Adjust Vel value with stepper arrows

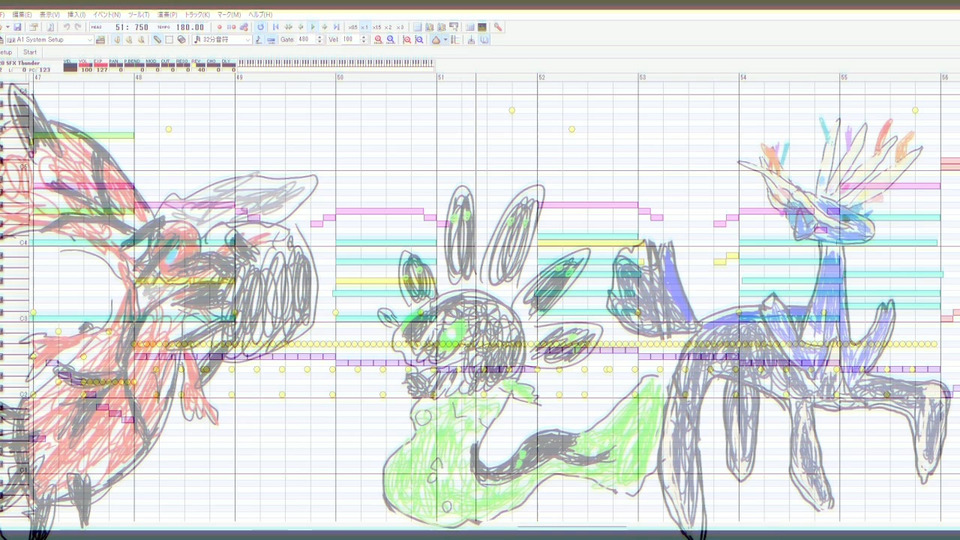364,39
